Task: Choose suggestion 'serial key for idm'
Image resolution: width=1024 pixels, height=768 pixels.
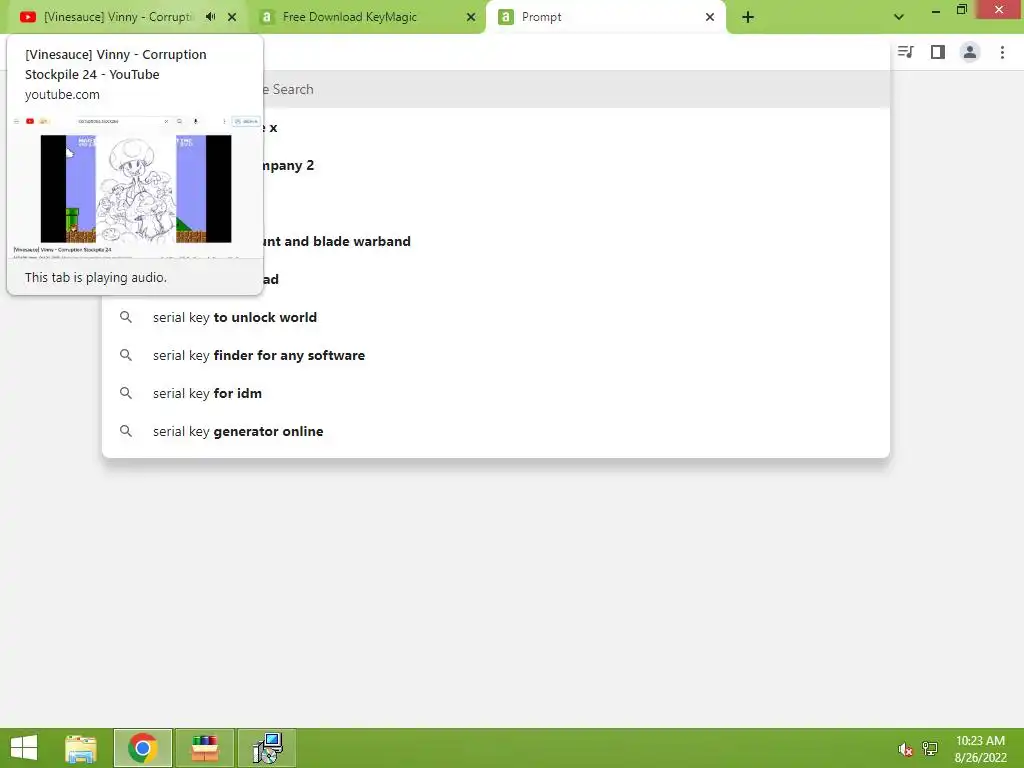Action: (x=496, y=393)
